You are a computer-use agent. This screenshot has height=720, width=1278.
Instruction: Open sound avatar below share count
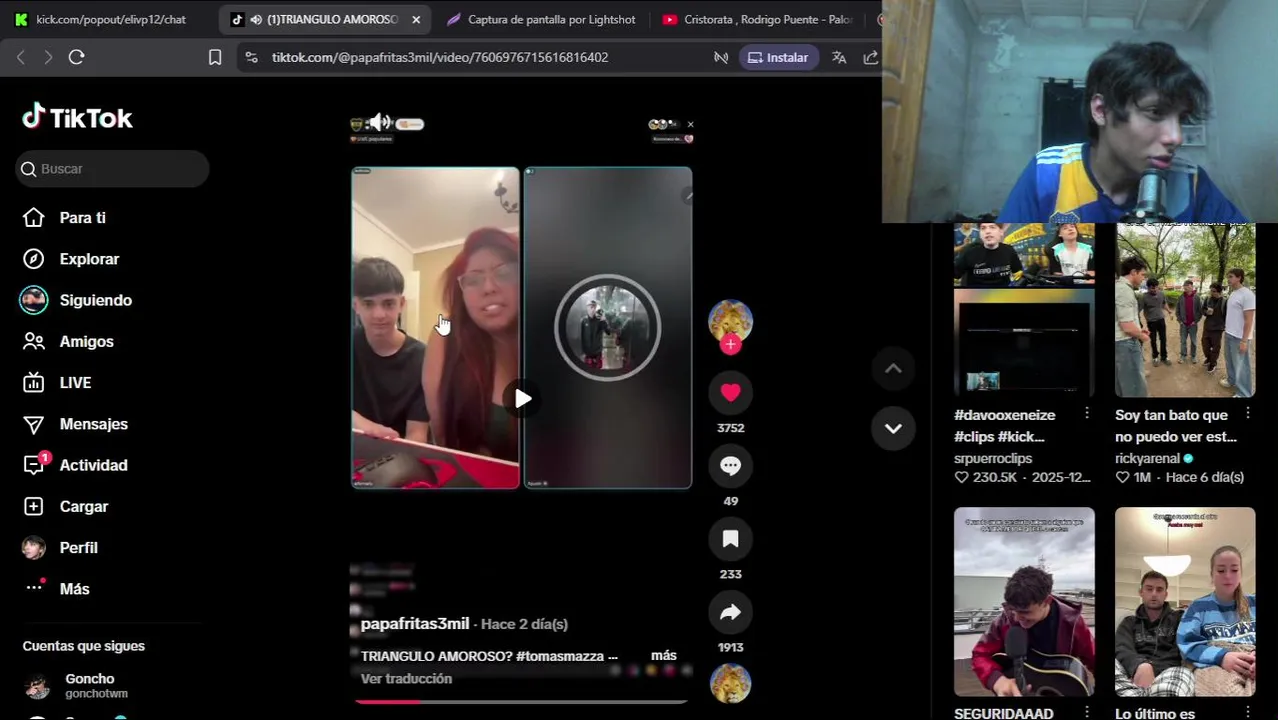click(x=730, y=684)
